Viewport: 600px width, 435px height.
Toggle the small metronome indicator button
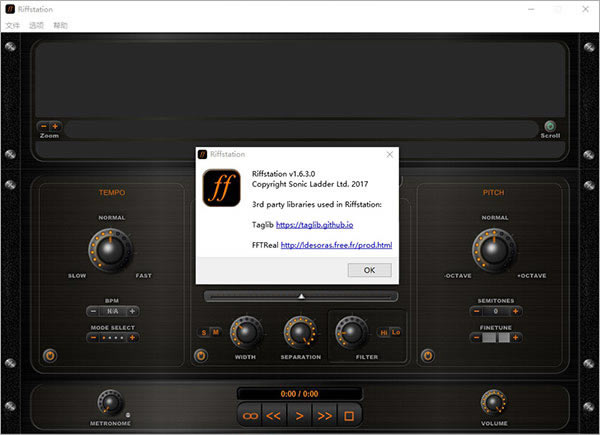pyautogui.click(x=128, y=415)
